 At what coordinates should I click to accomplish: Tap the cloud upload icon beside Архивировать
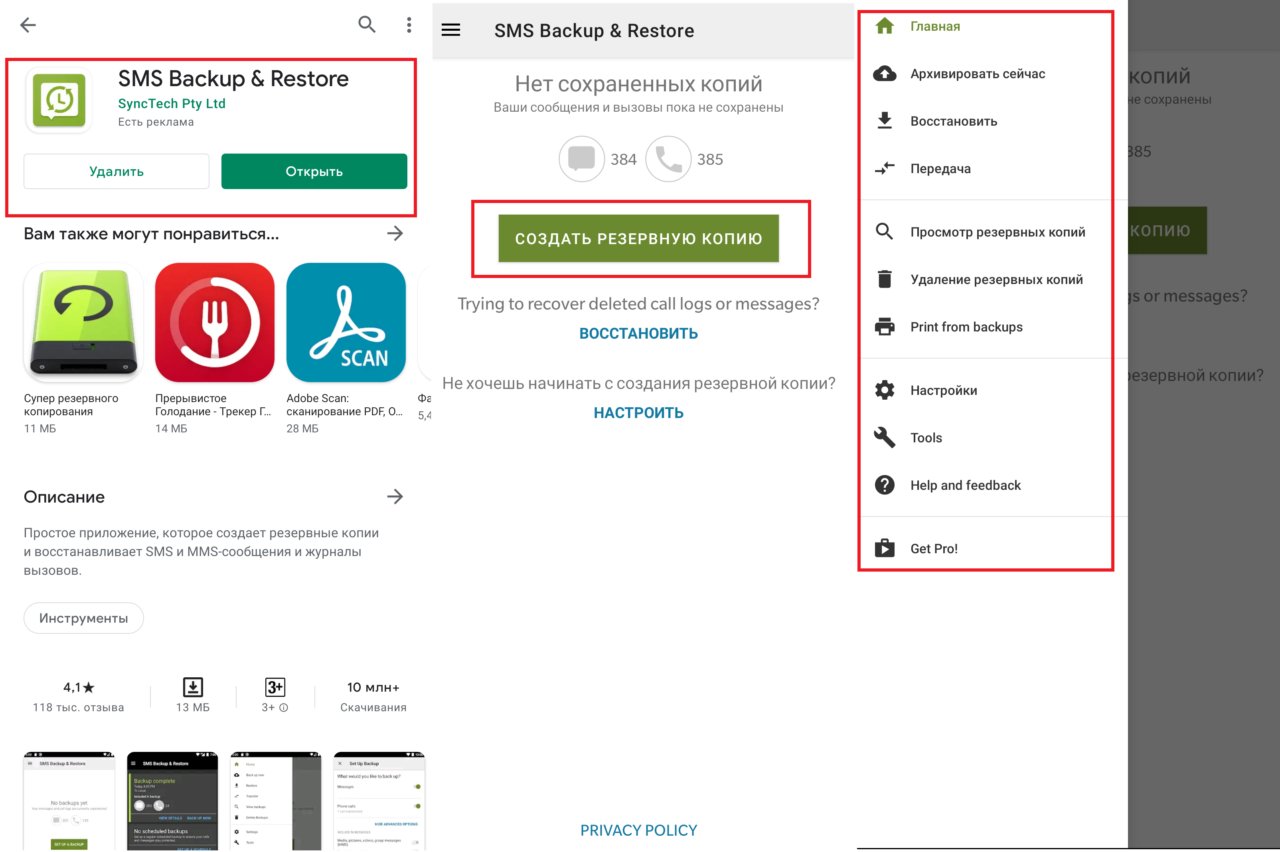(x=885, y=74)
